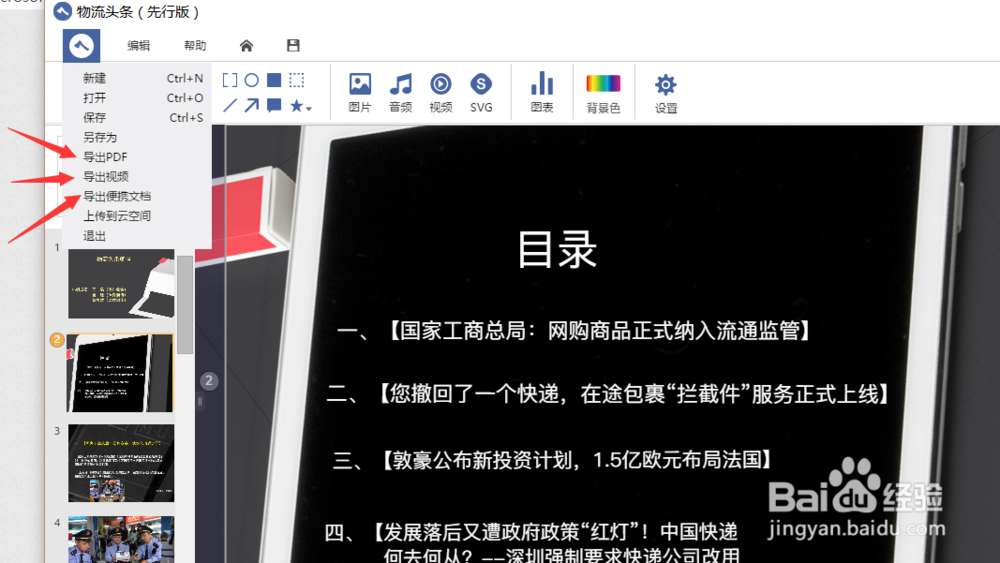Open the 帮助 menu
Screen dimensions: 1000x563
195,45
